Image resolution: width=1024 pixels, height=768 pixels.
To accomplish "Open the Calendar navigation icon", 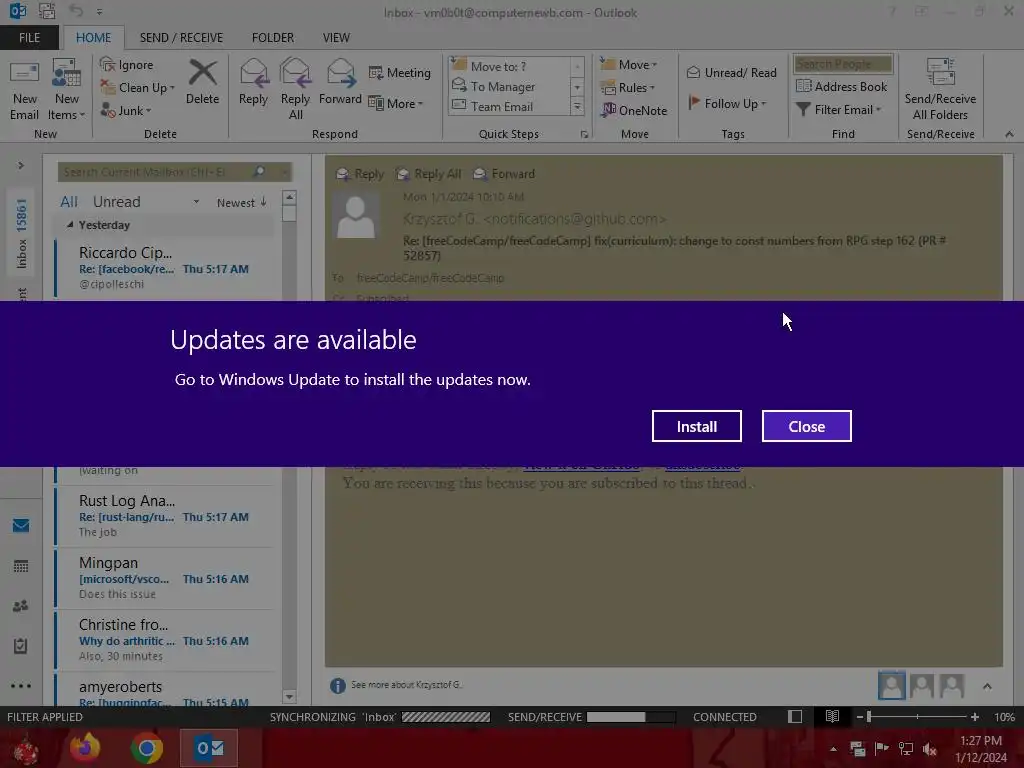I will 21,566.
